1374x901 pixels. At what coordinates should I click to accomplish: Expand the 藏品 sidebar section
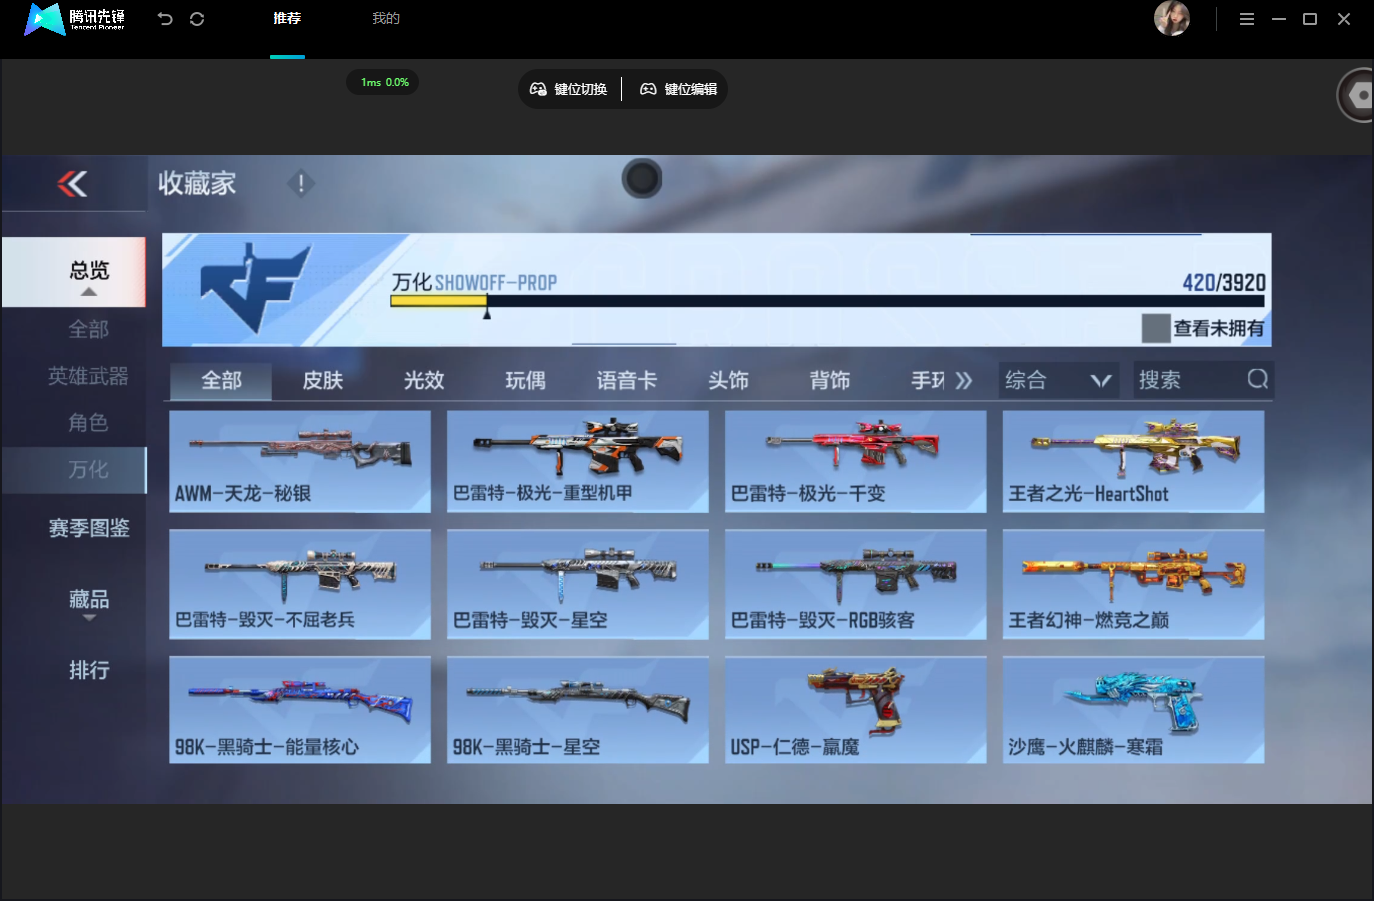tap(88, 603)
